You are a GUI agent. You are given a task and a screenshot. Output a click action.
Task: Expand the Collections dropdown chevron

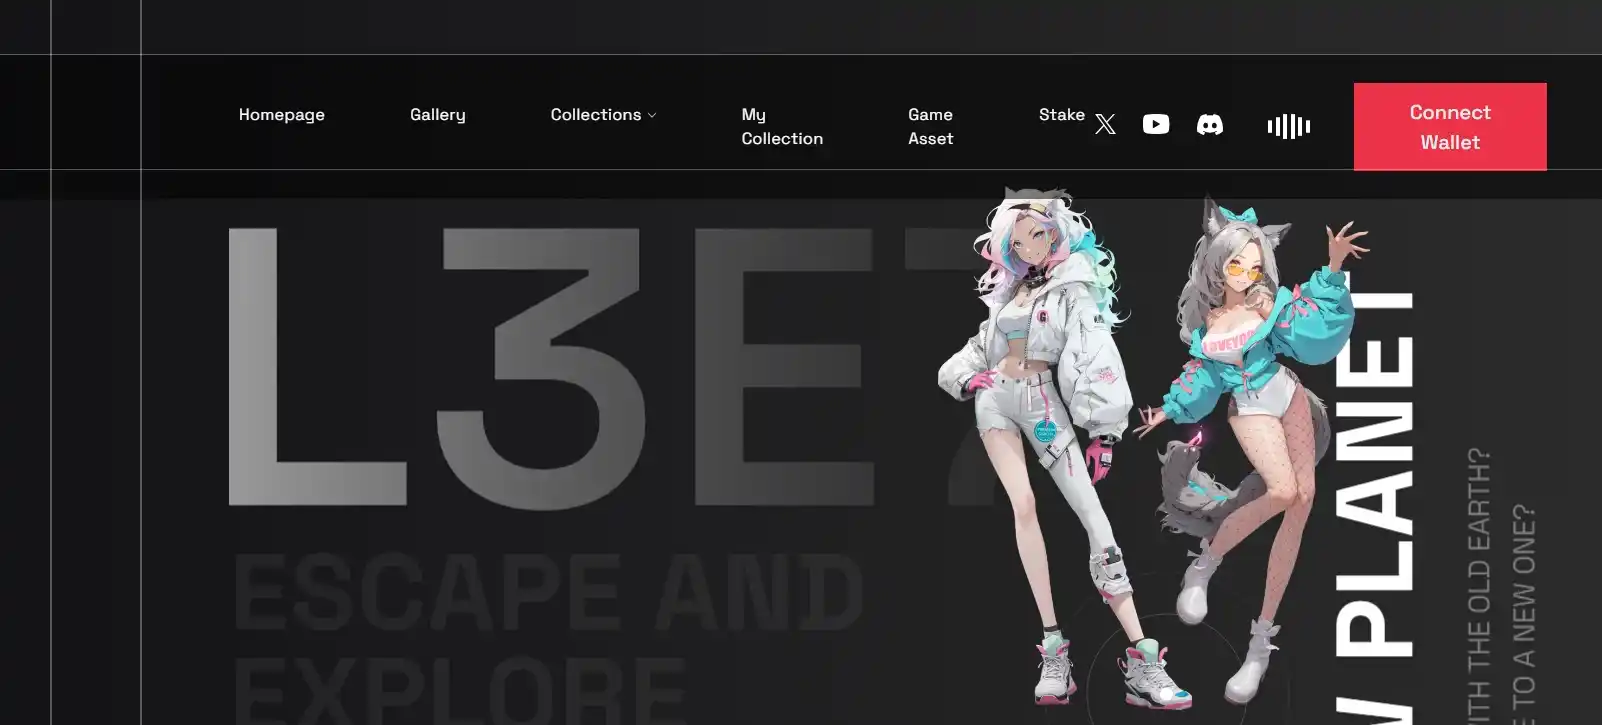click(652, 115)
